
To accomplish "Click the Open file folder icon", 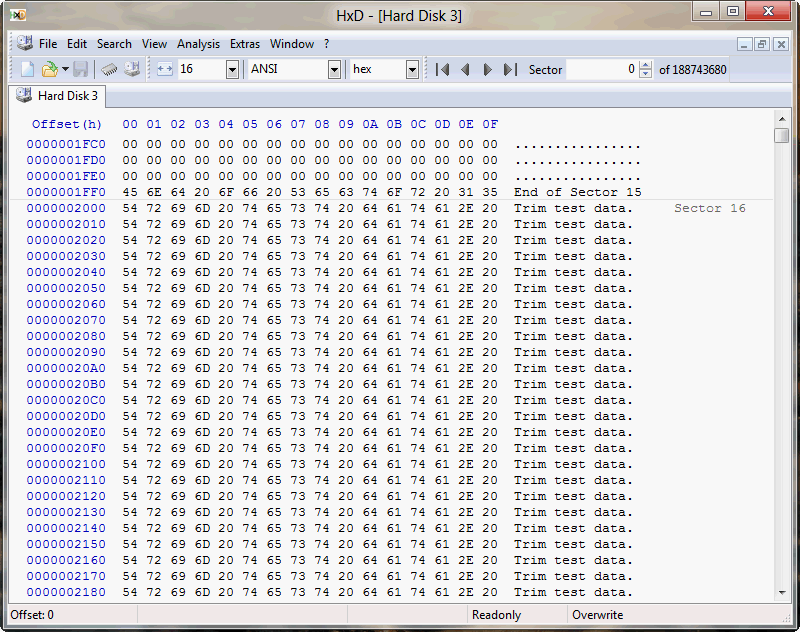I will click(48, 69).
